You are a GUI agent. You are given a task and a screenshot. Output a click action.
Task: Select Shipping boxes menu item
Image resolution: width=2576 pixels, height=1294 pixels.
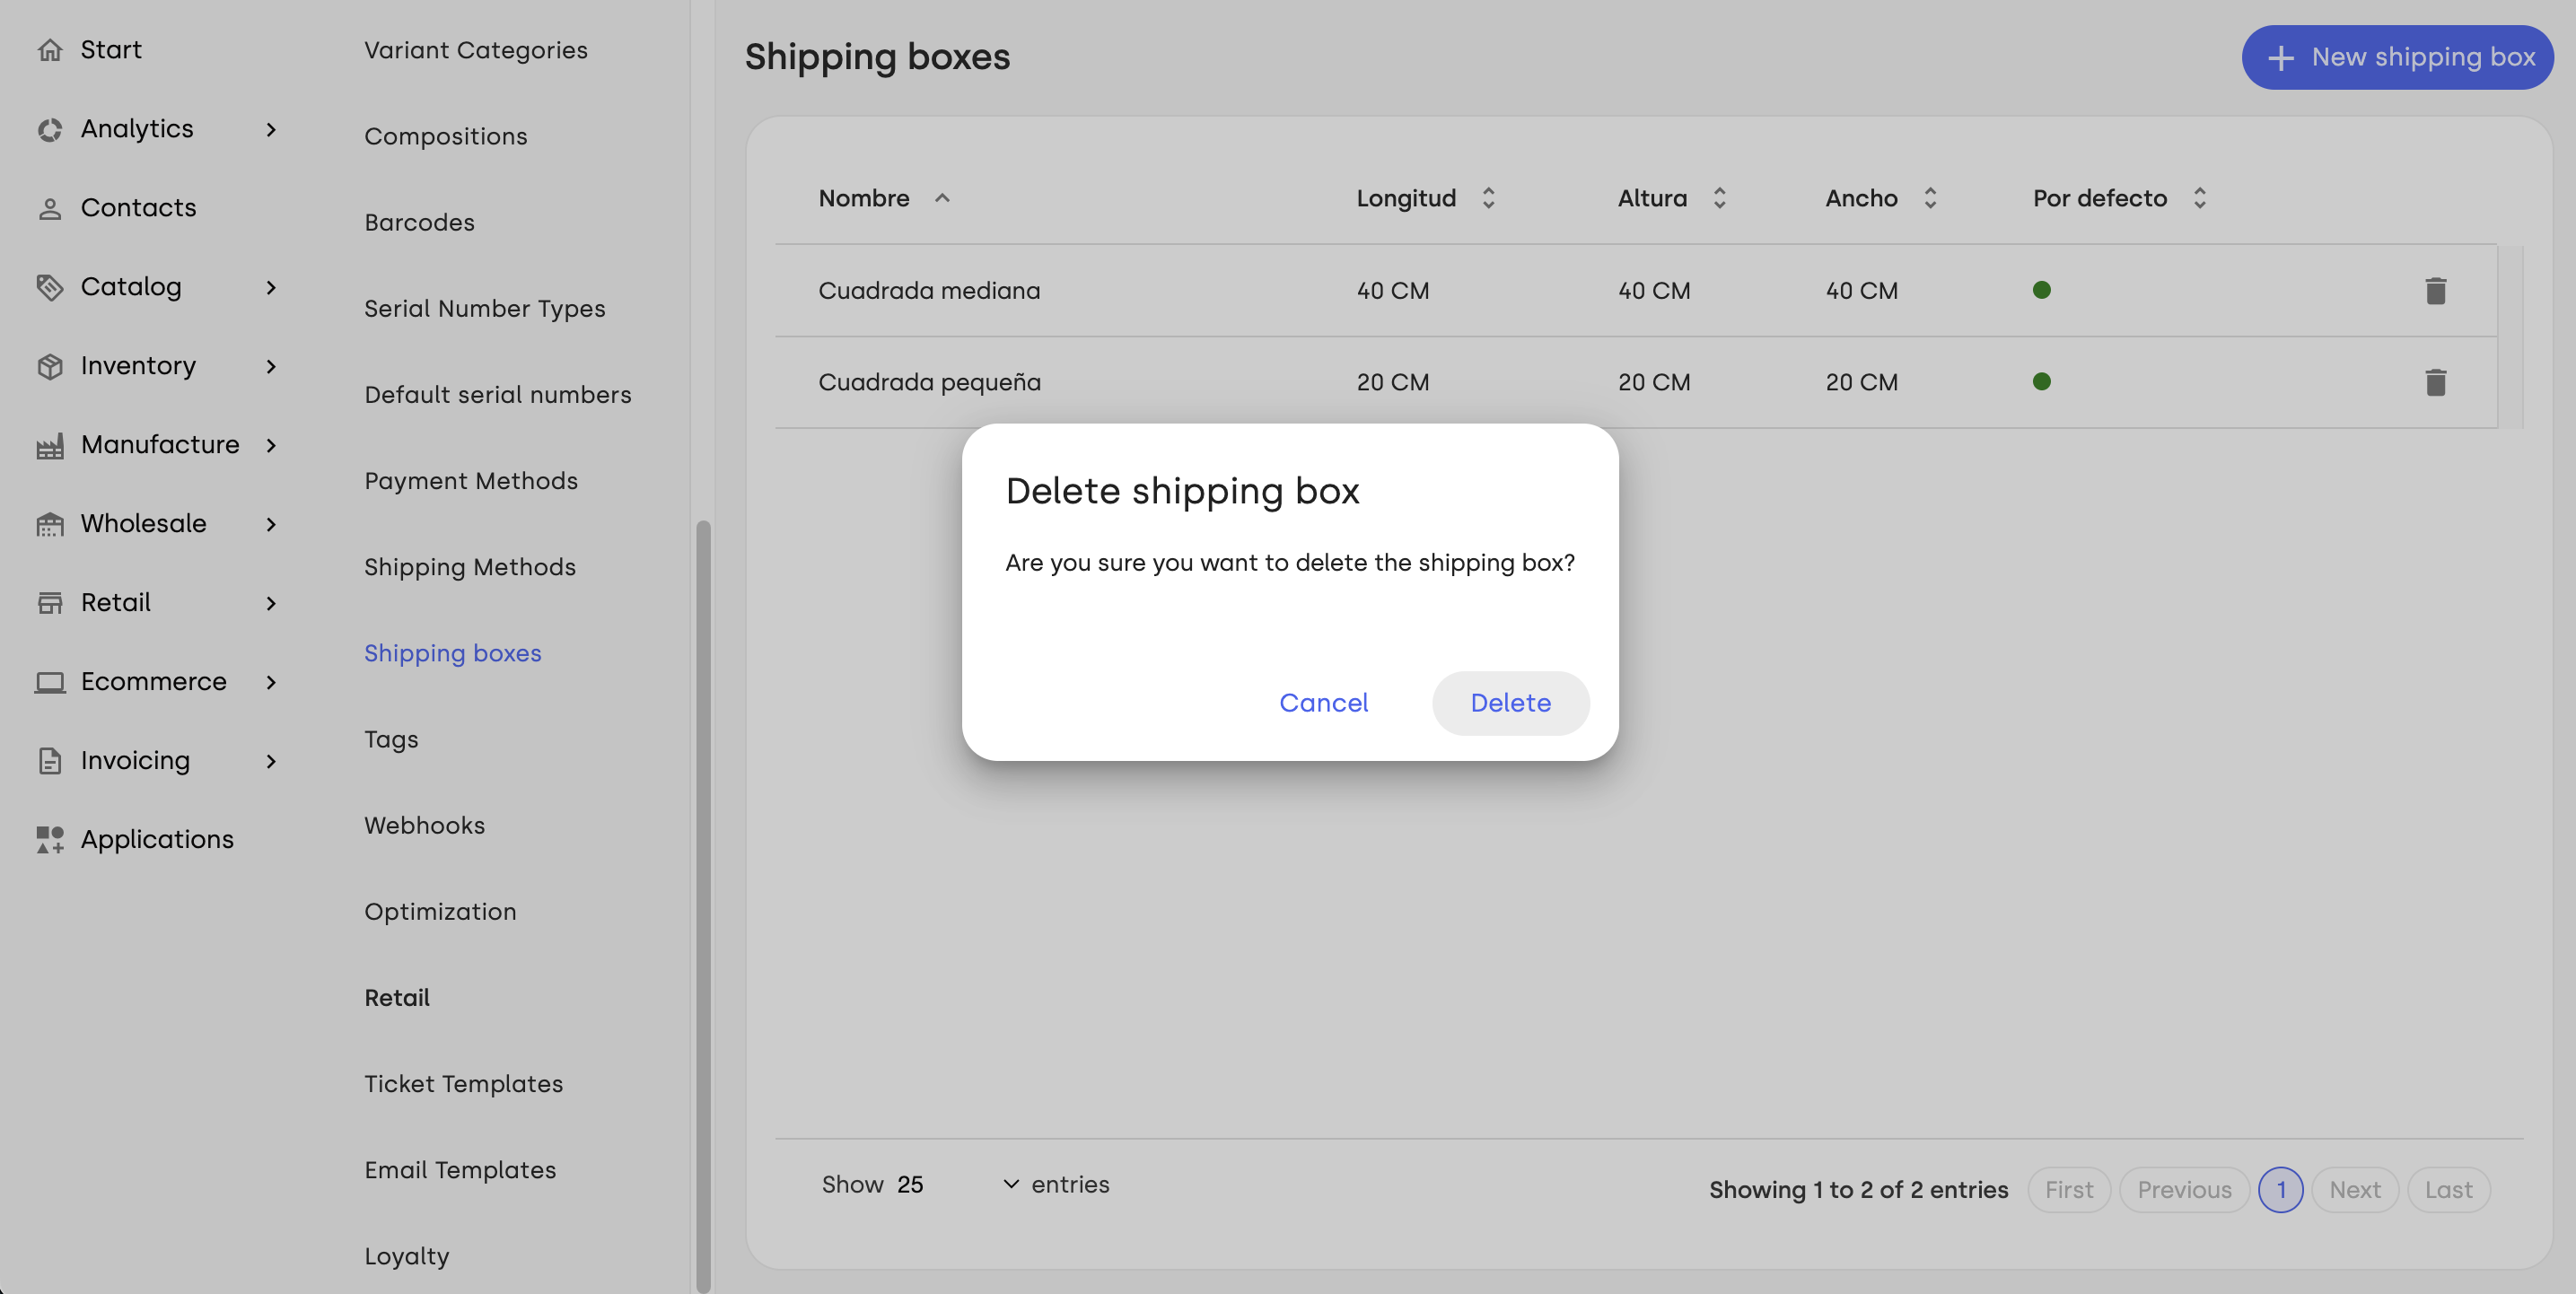(x=452, y=653)
